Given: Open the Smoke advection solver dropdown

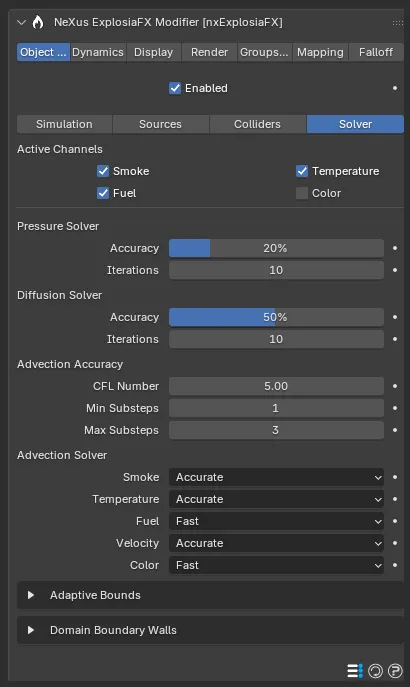Looking at the screenshot, I should pyautogui.click(x=276, y=477).
